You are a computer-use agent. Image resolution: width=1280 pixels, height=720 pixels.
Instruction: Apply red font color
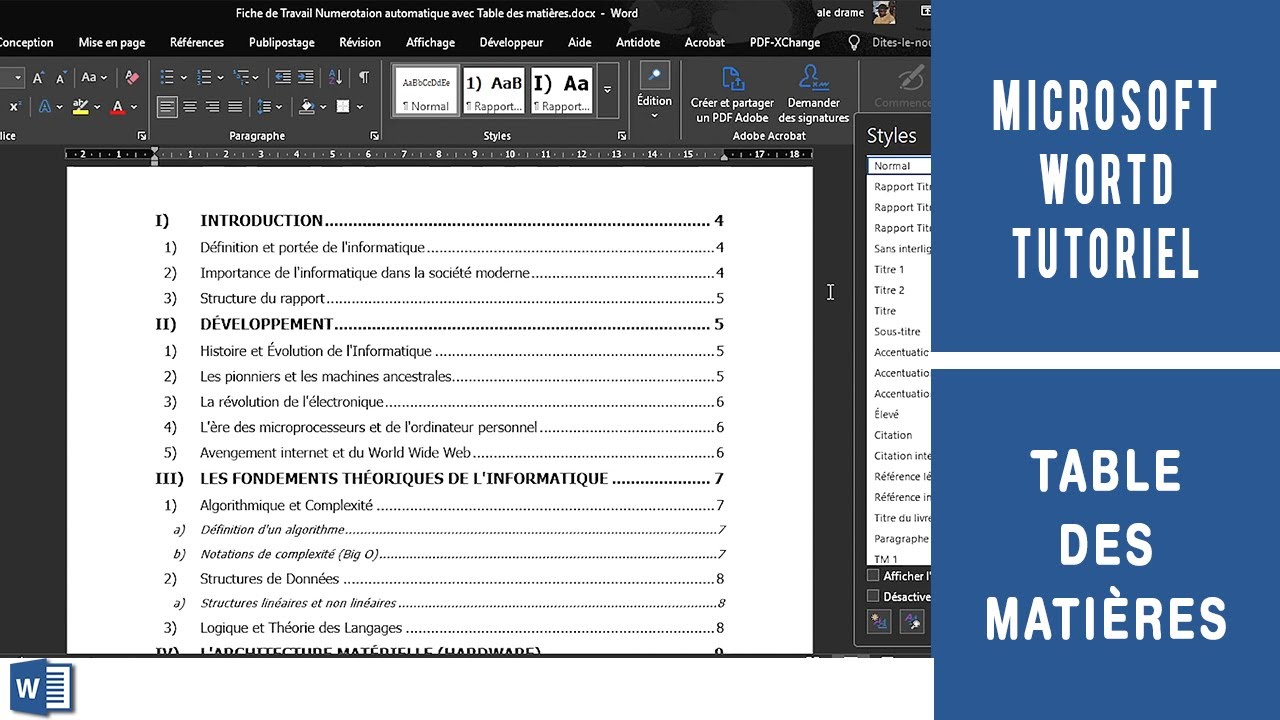(118, 106)
